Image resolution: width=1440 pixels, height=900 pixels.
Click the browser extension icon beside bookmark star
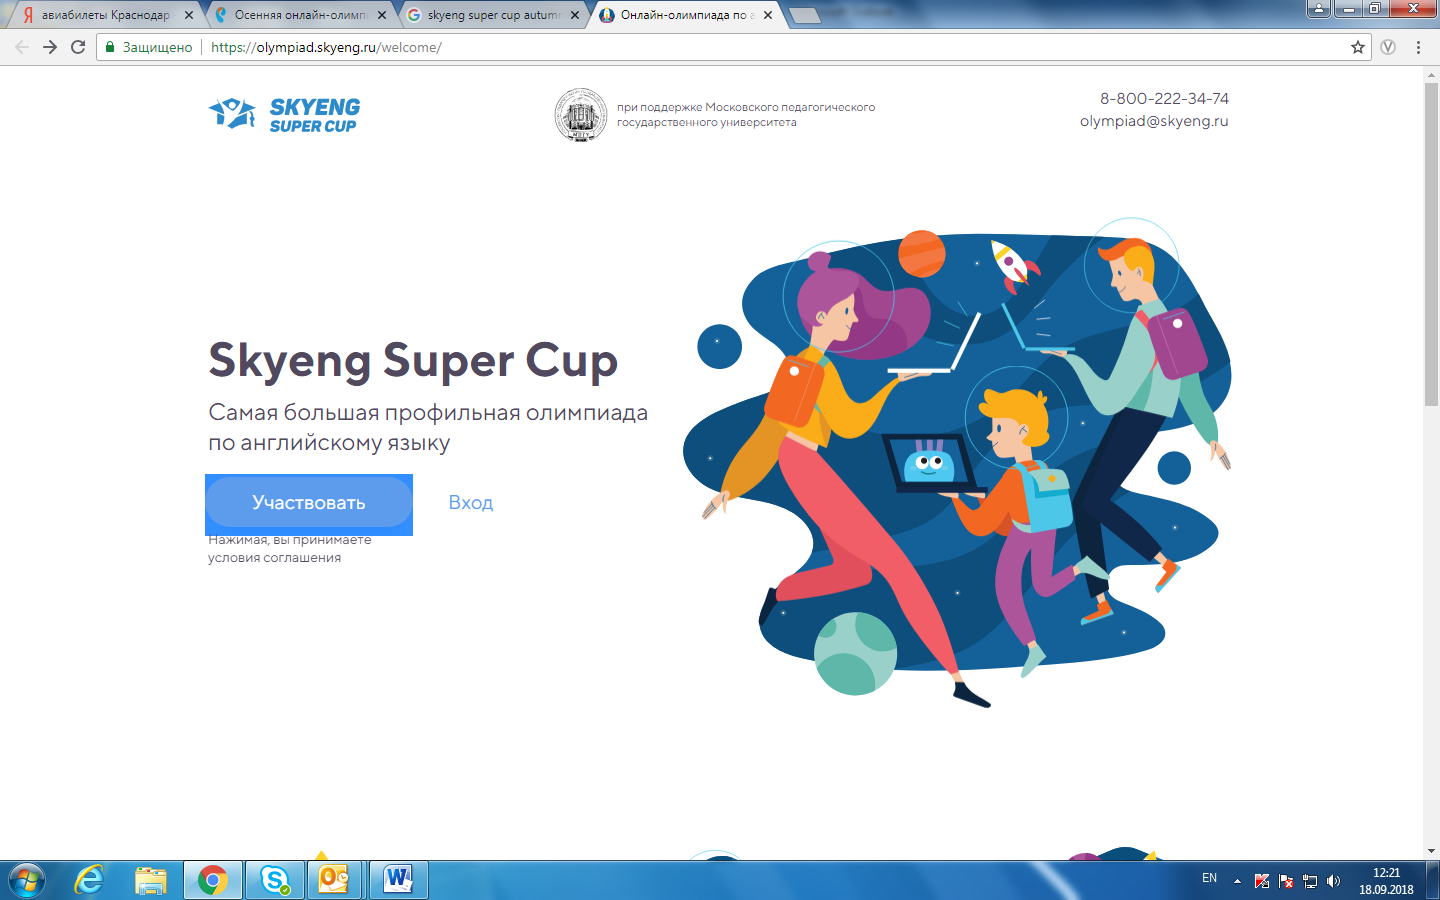1388,47
